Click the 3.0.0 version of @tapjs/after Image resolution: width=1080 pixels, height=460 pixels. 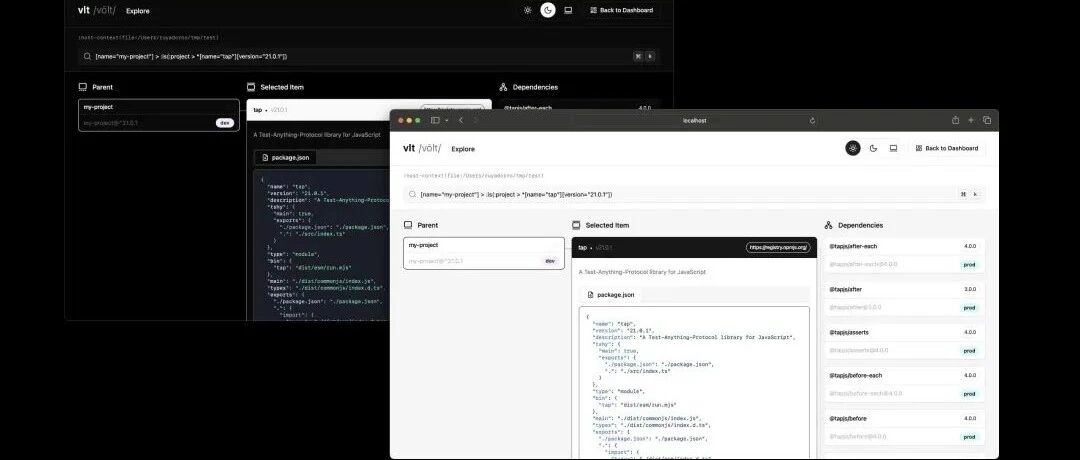point(970,289)
